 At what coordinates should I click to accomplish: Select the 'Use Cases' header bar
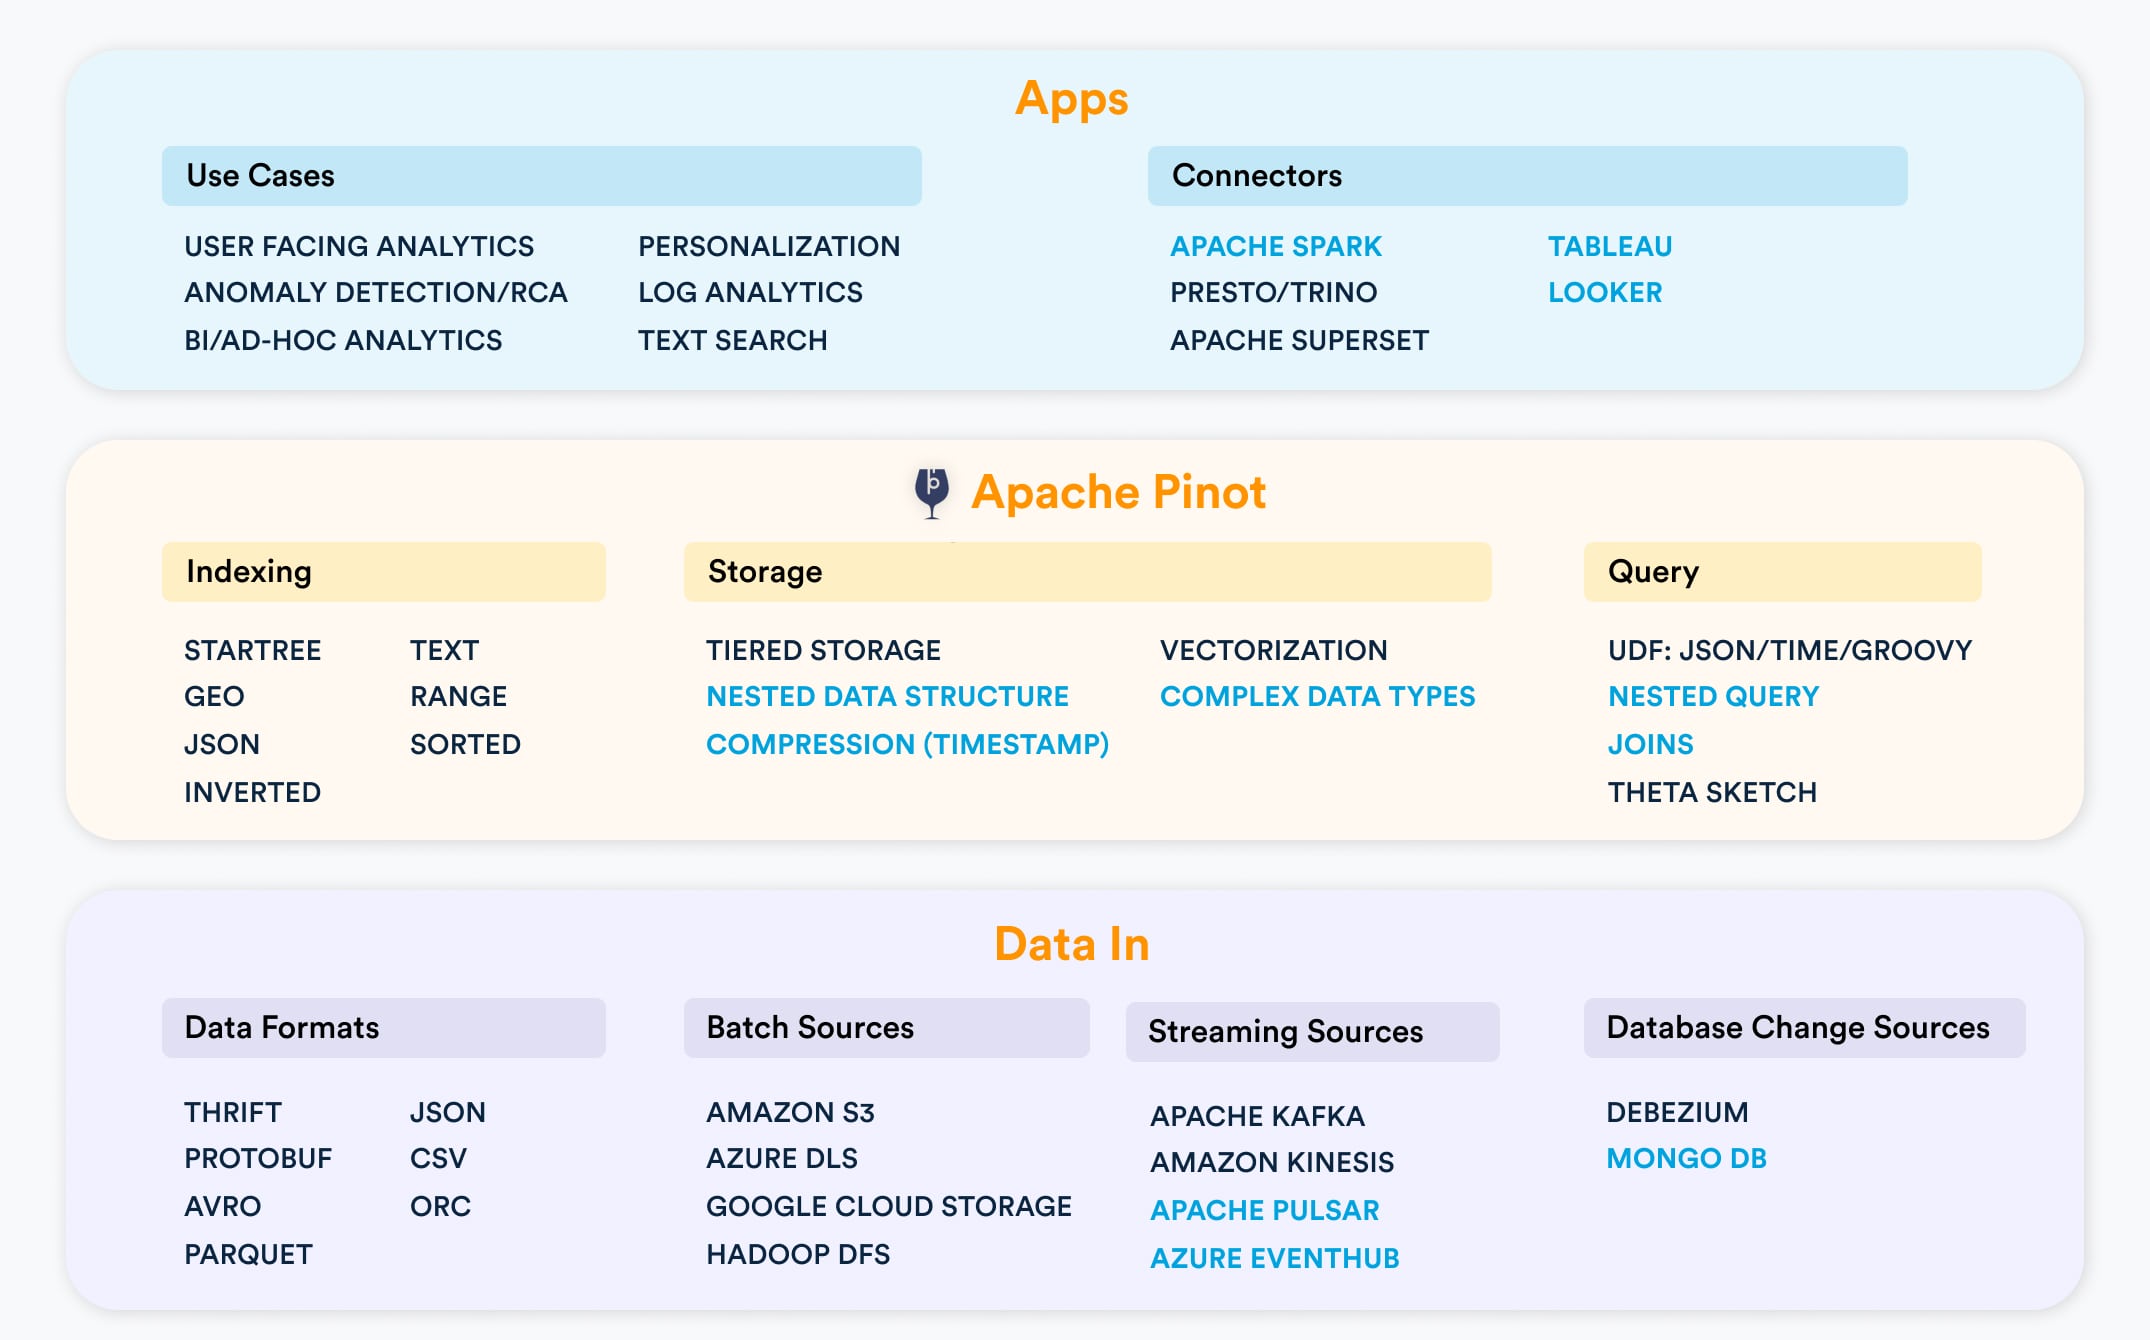(542, 176)
